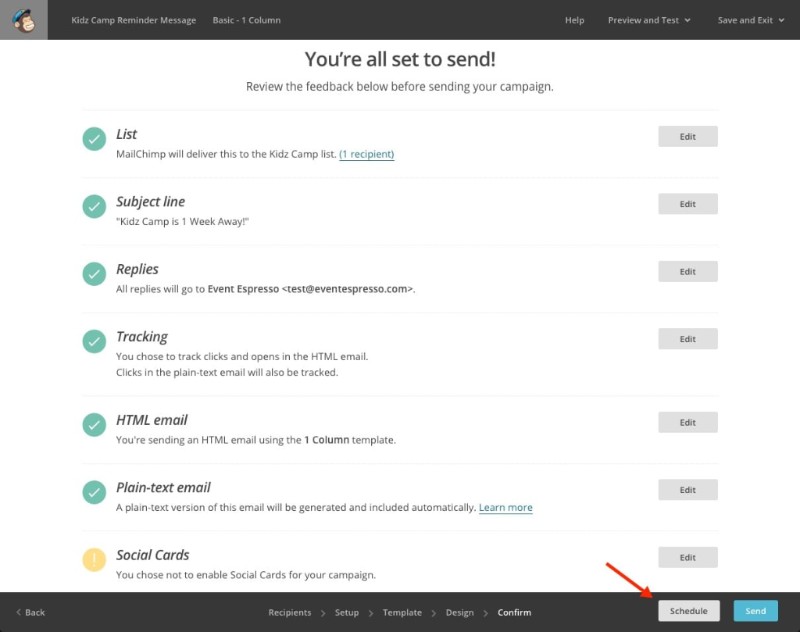Screen dimensions: 800x632
Task: Click the green checkmark beside Subject line
Action: 94,206
